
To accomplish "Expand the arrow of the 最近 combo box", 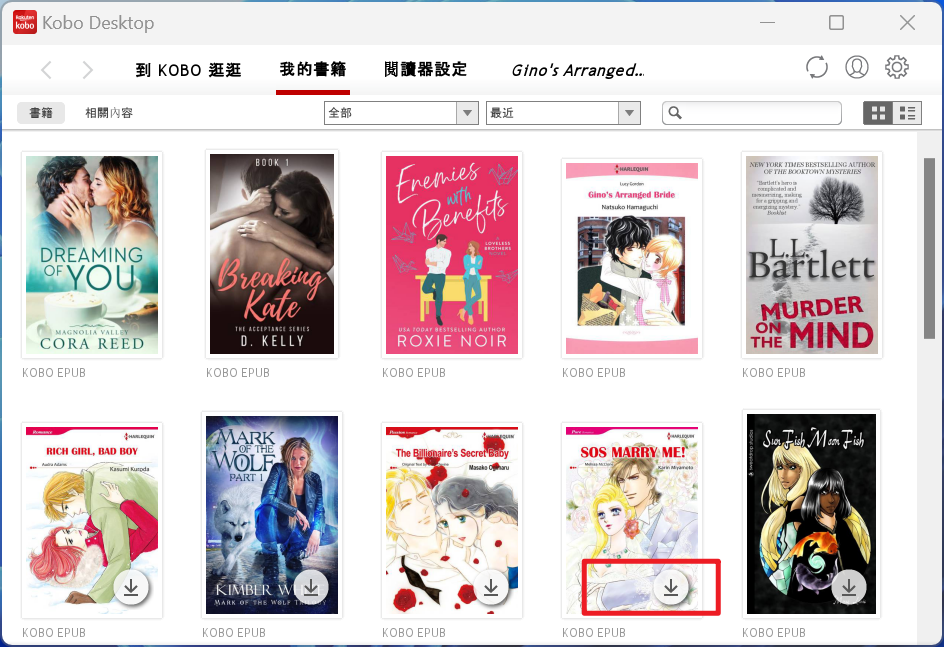I will [629, 113].
